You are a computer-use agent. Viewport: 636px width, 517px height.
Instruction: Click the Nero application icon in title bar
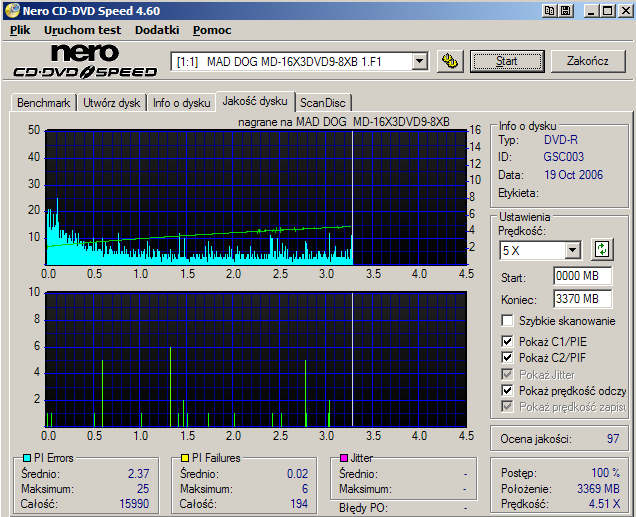click(12, 11)
